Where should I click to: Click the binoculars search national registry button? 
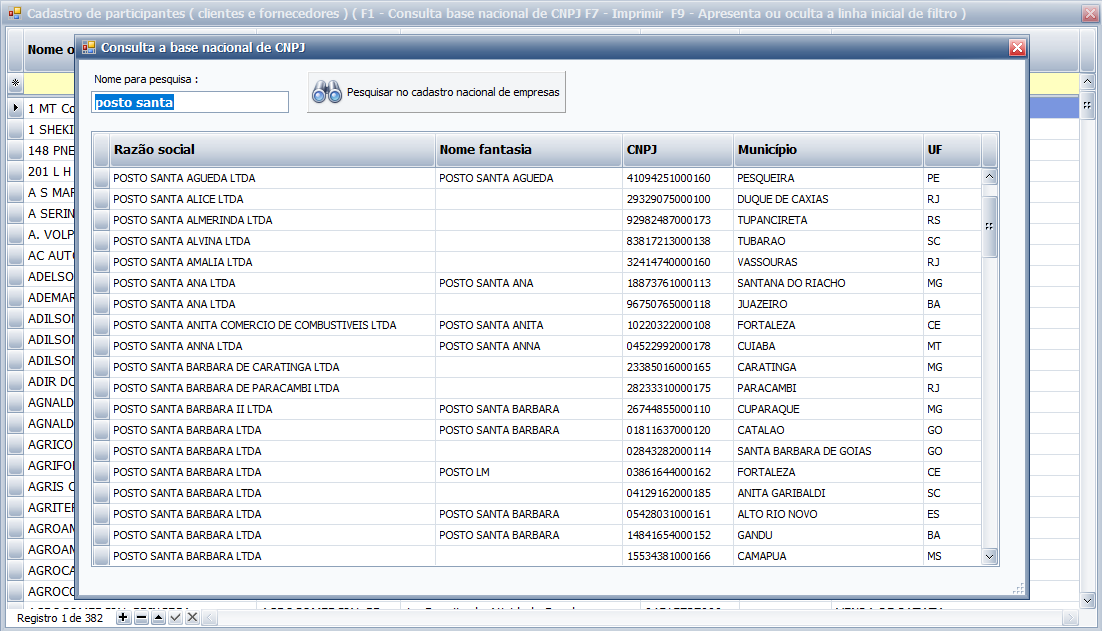[436, 92]
